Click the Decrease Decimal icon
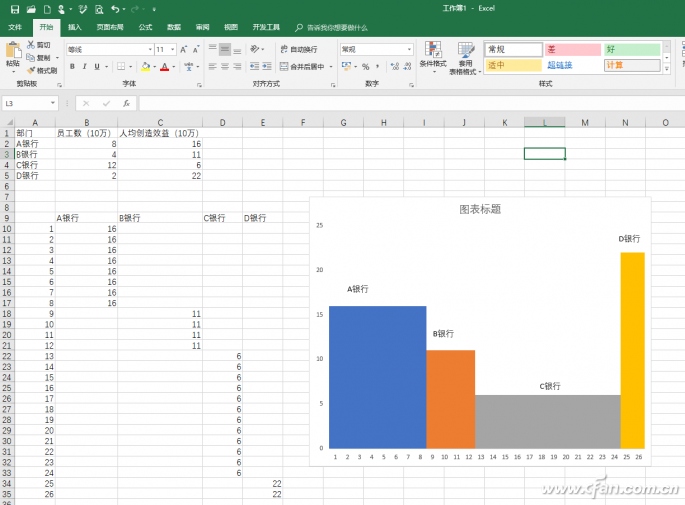The image size is (685, 505). click(x=407, y=66)
